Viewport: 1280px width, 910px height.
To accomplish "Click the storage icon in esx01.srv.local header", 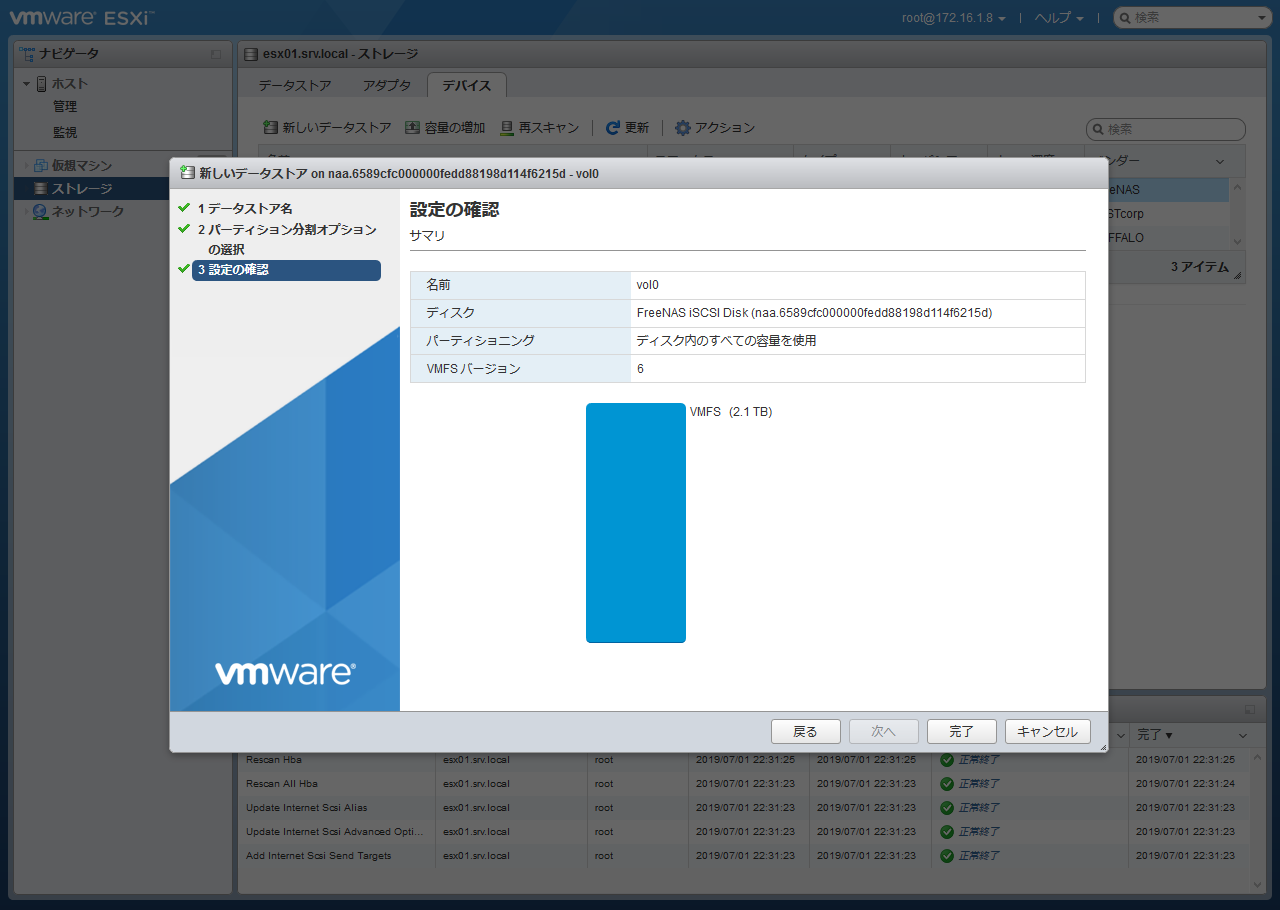I will 251,54.
